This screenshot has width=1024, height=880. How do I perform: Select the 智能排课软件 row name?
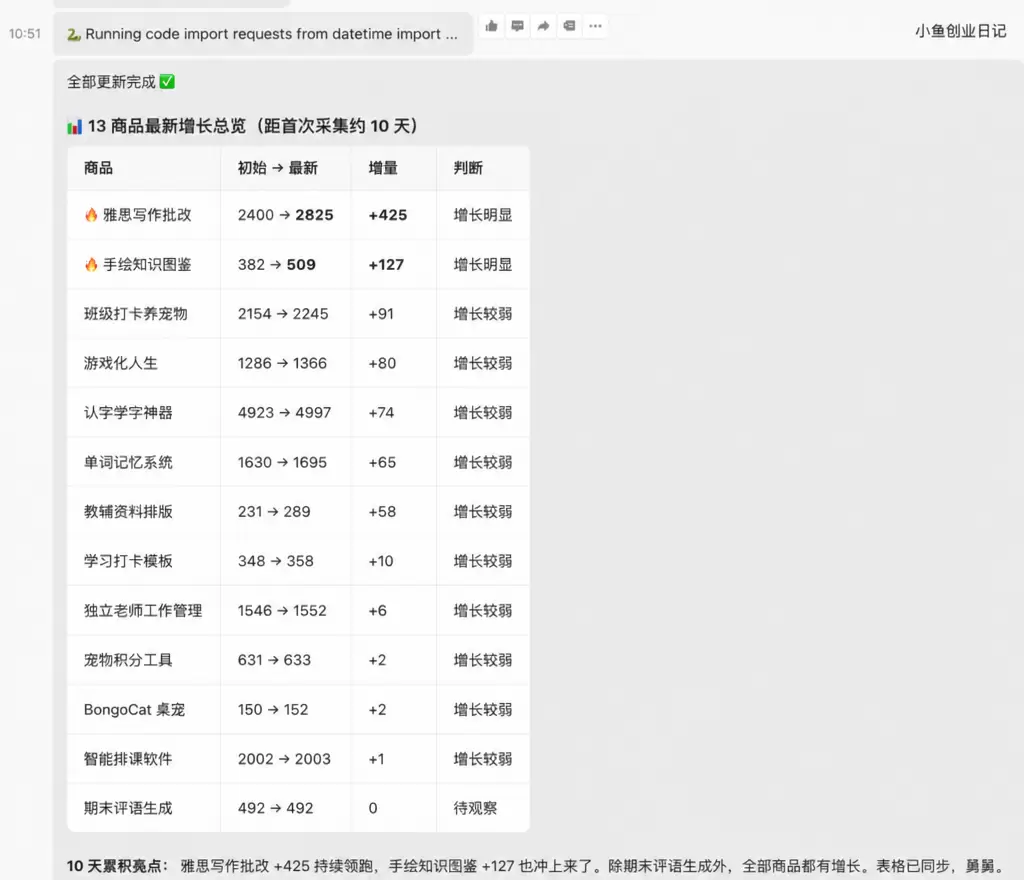click(x=128, y=759)
